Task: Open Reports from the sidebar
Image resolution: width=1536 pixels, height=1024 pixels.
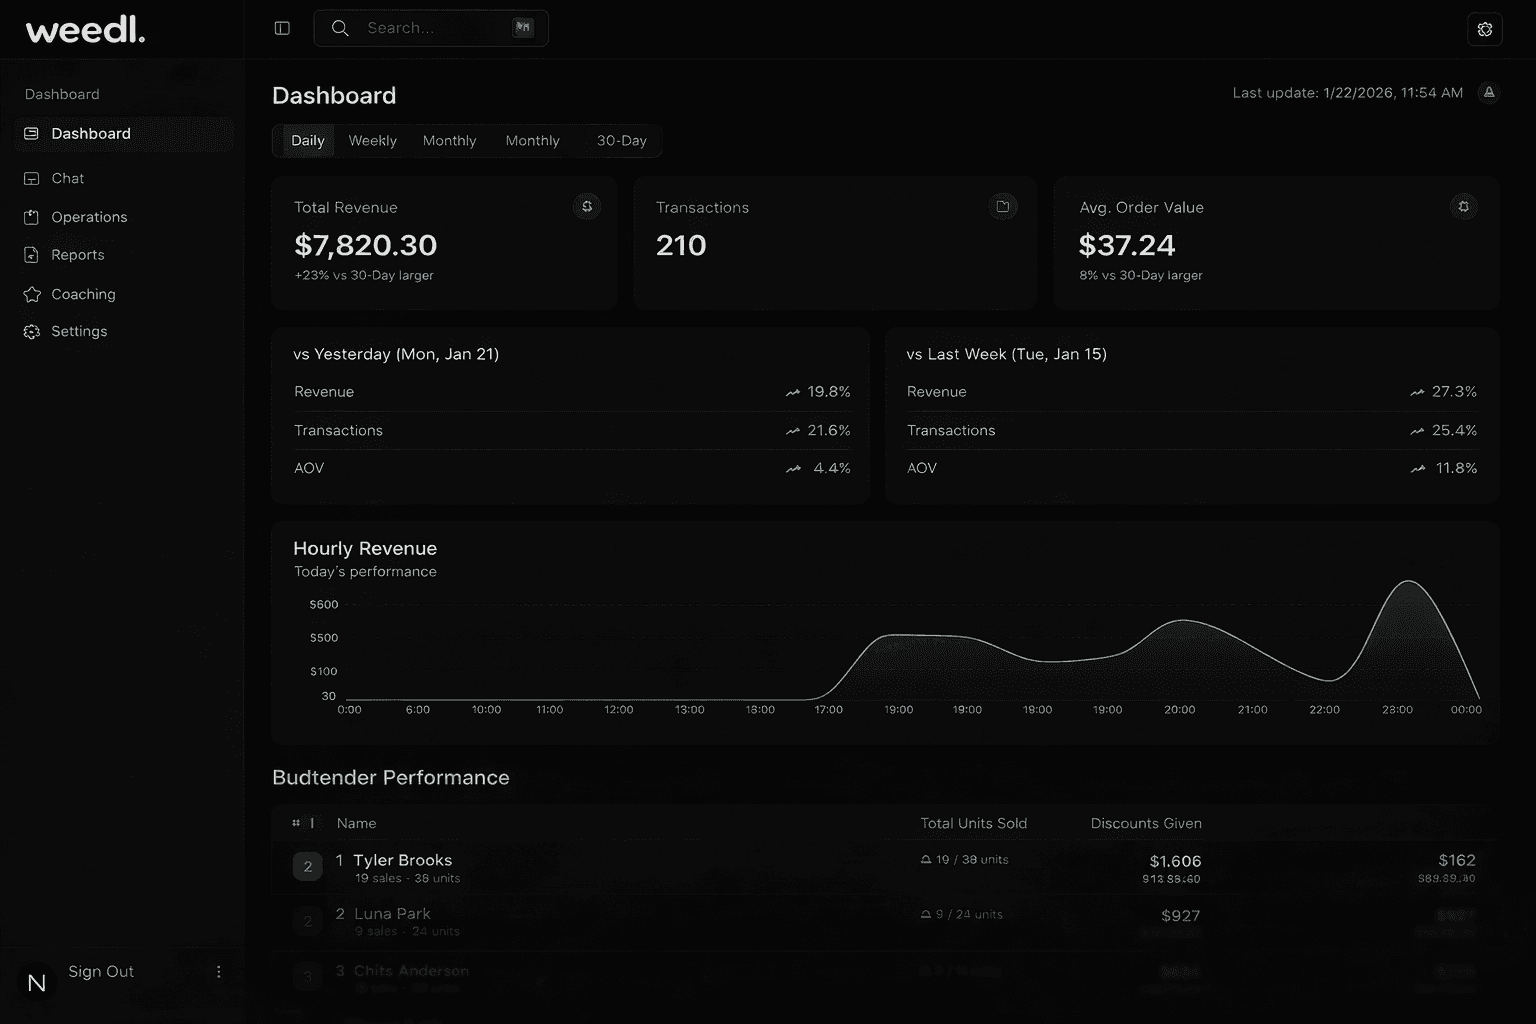Action: click(x=76, y=255)
